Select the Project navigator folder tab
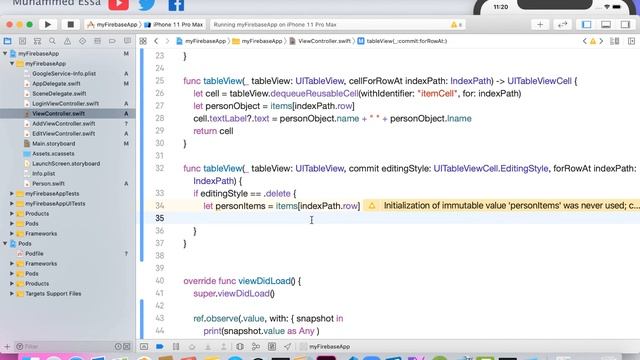 pyautogui.click(x=7, y=41)
